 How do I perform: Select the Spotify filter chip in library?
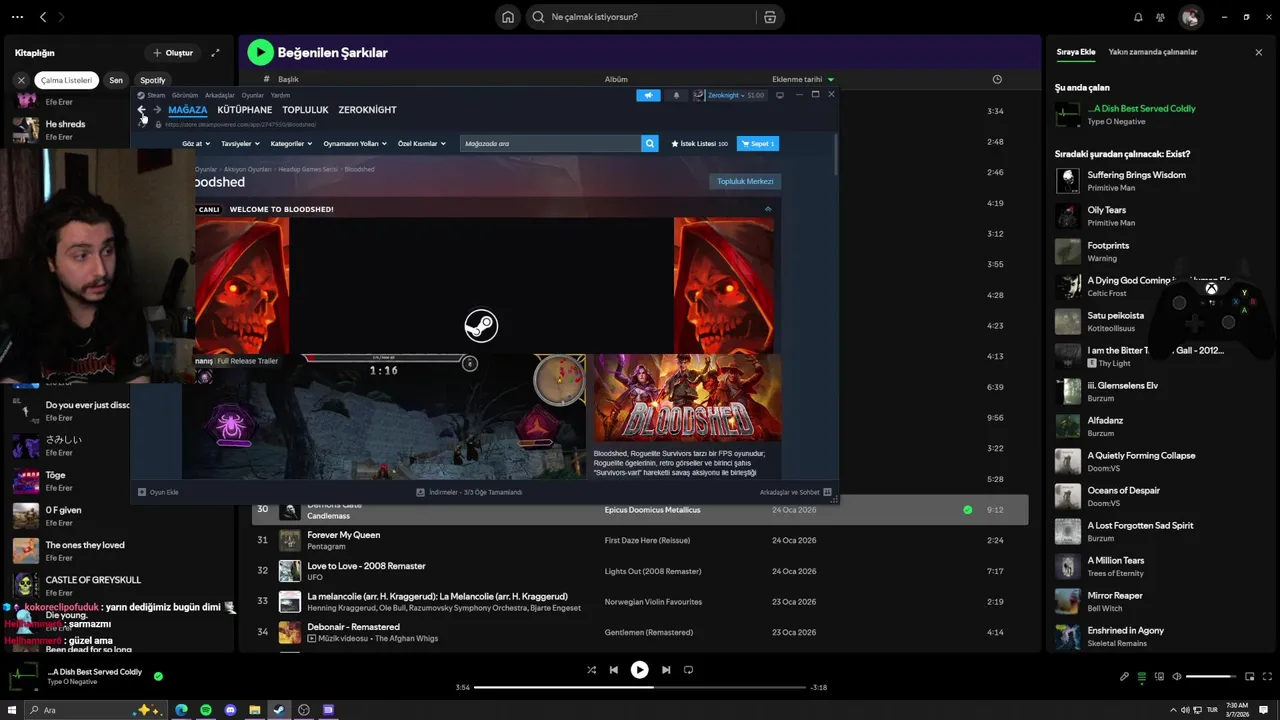pos(153,80)
